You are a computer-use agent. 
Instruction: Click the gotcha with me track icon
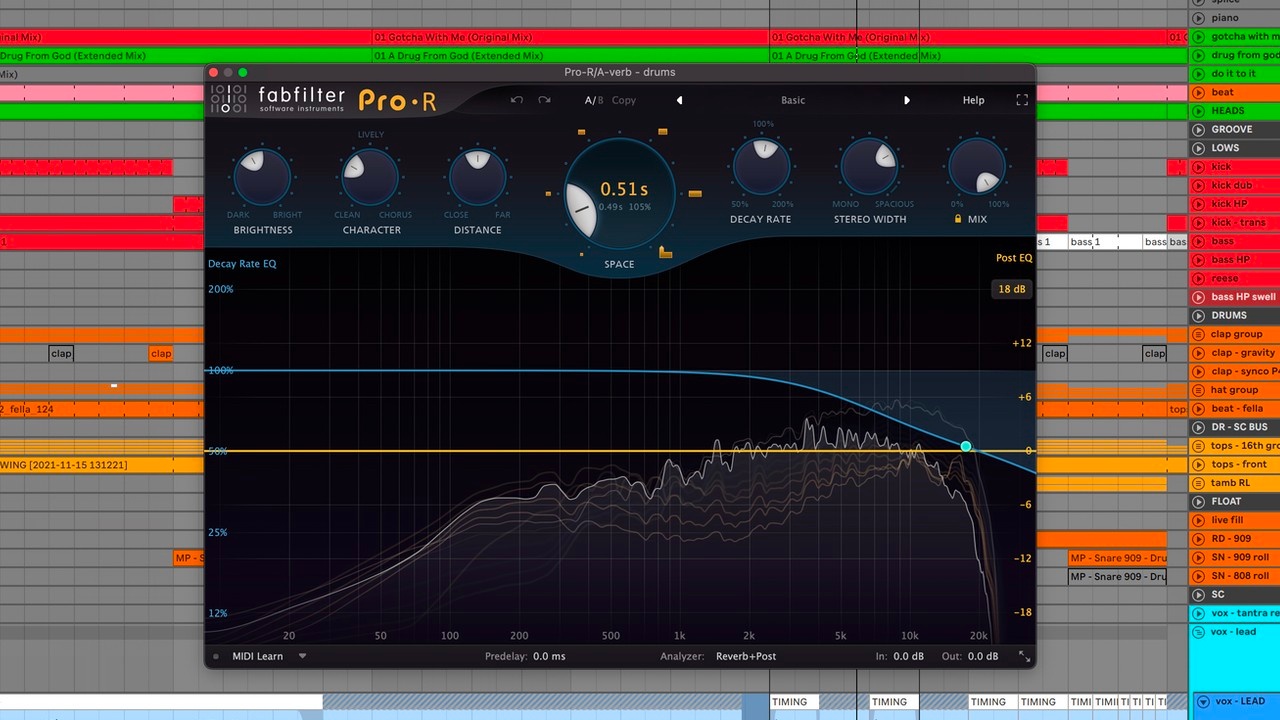[1198, 37]
